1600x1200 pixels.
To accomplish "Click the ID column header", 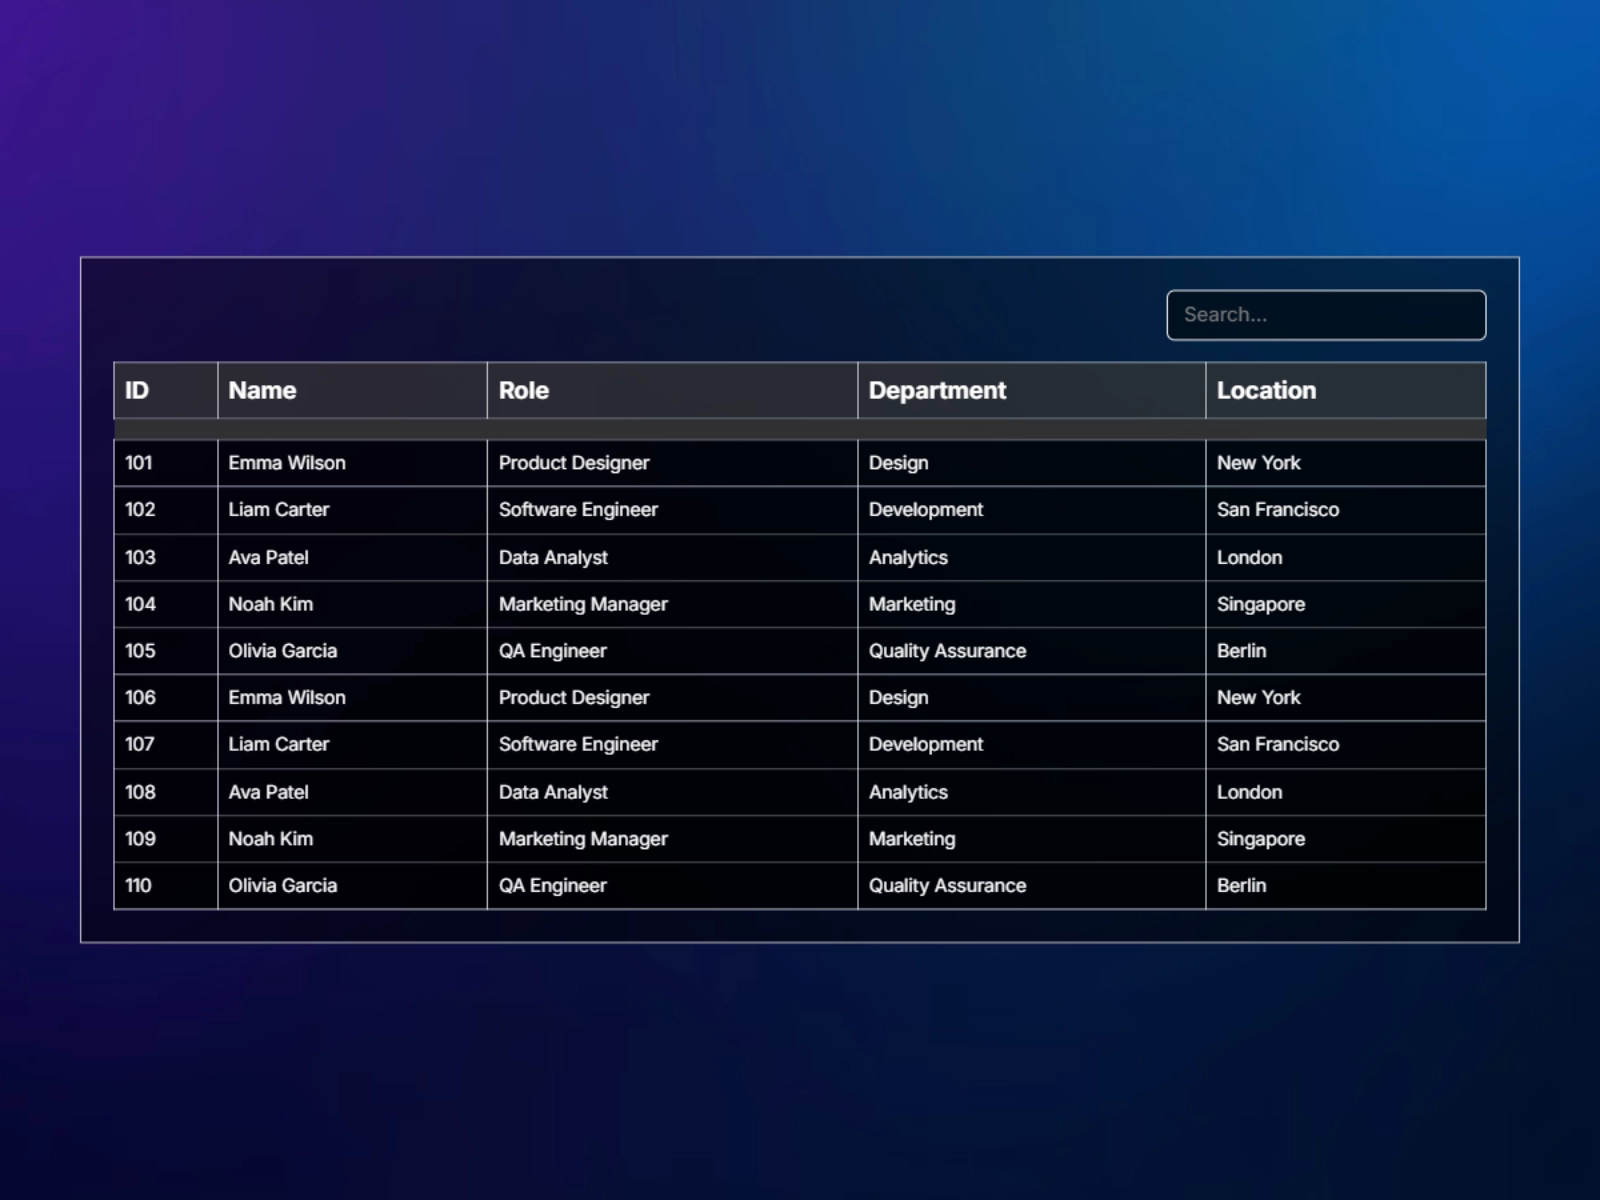I will click(137, 390).
